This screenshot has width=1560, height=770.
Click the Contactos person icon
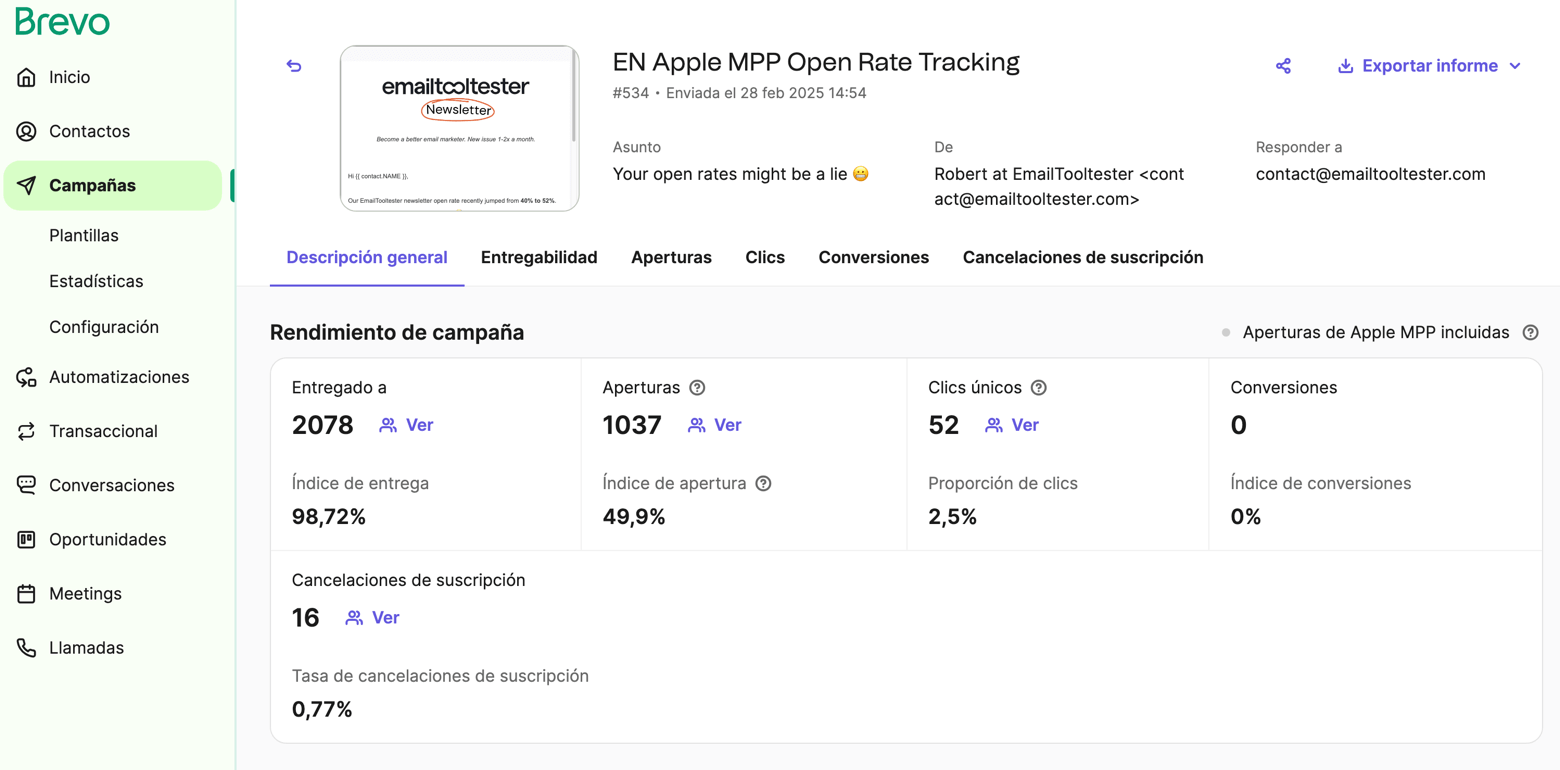pos(27,131)
